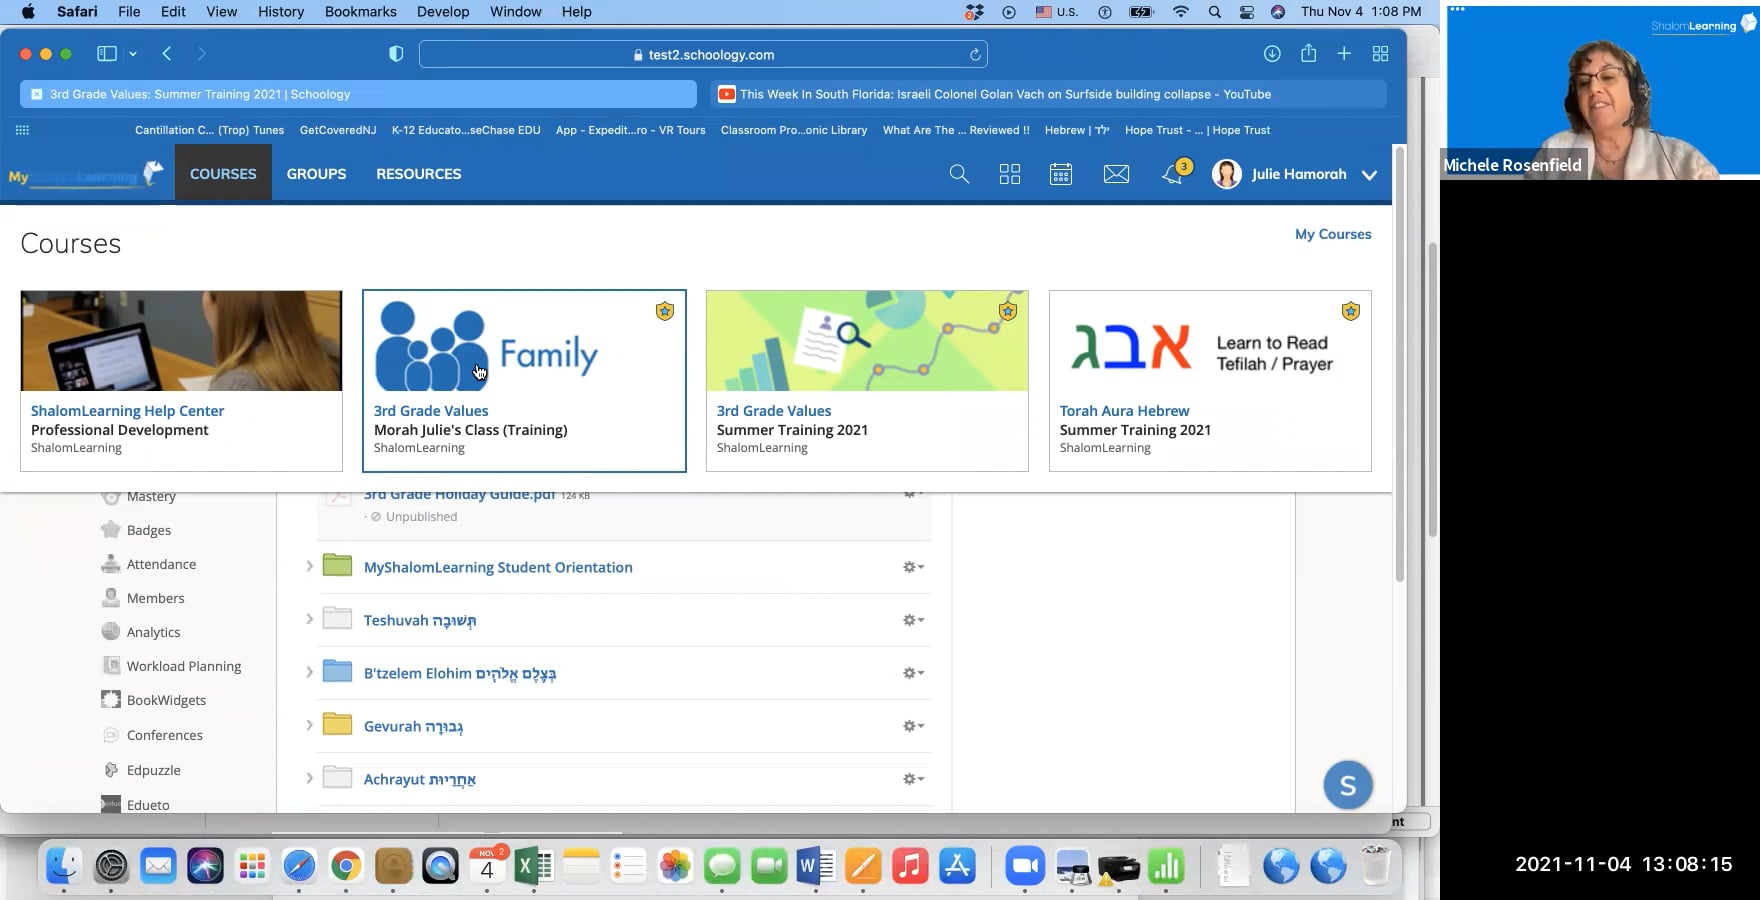The image size is (1760, 900).
Task: Expand the Teshuvah folder
Action: pos(309,620)
